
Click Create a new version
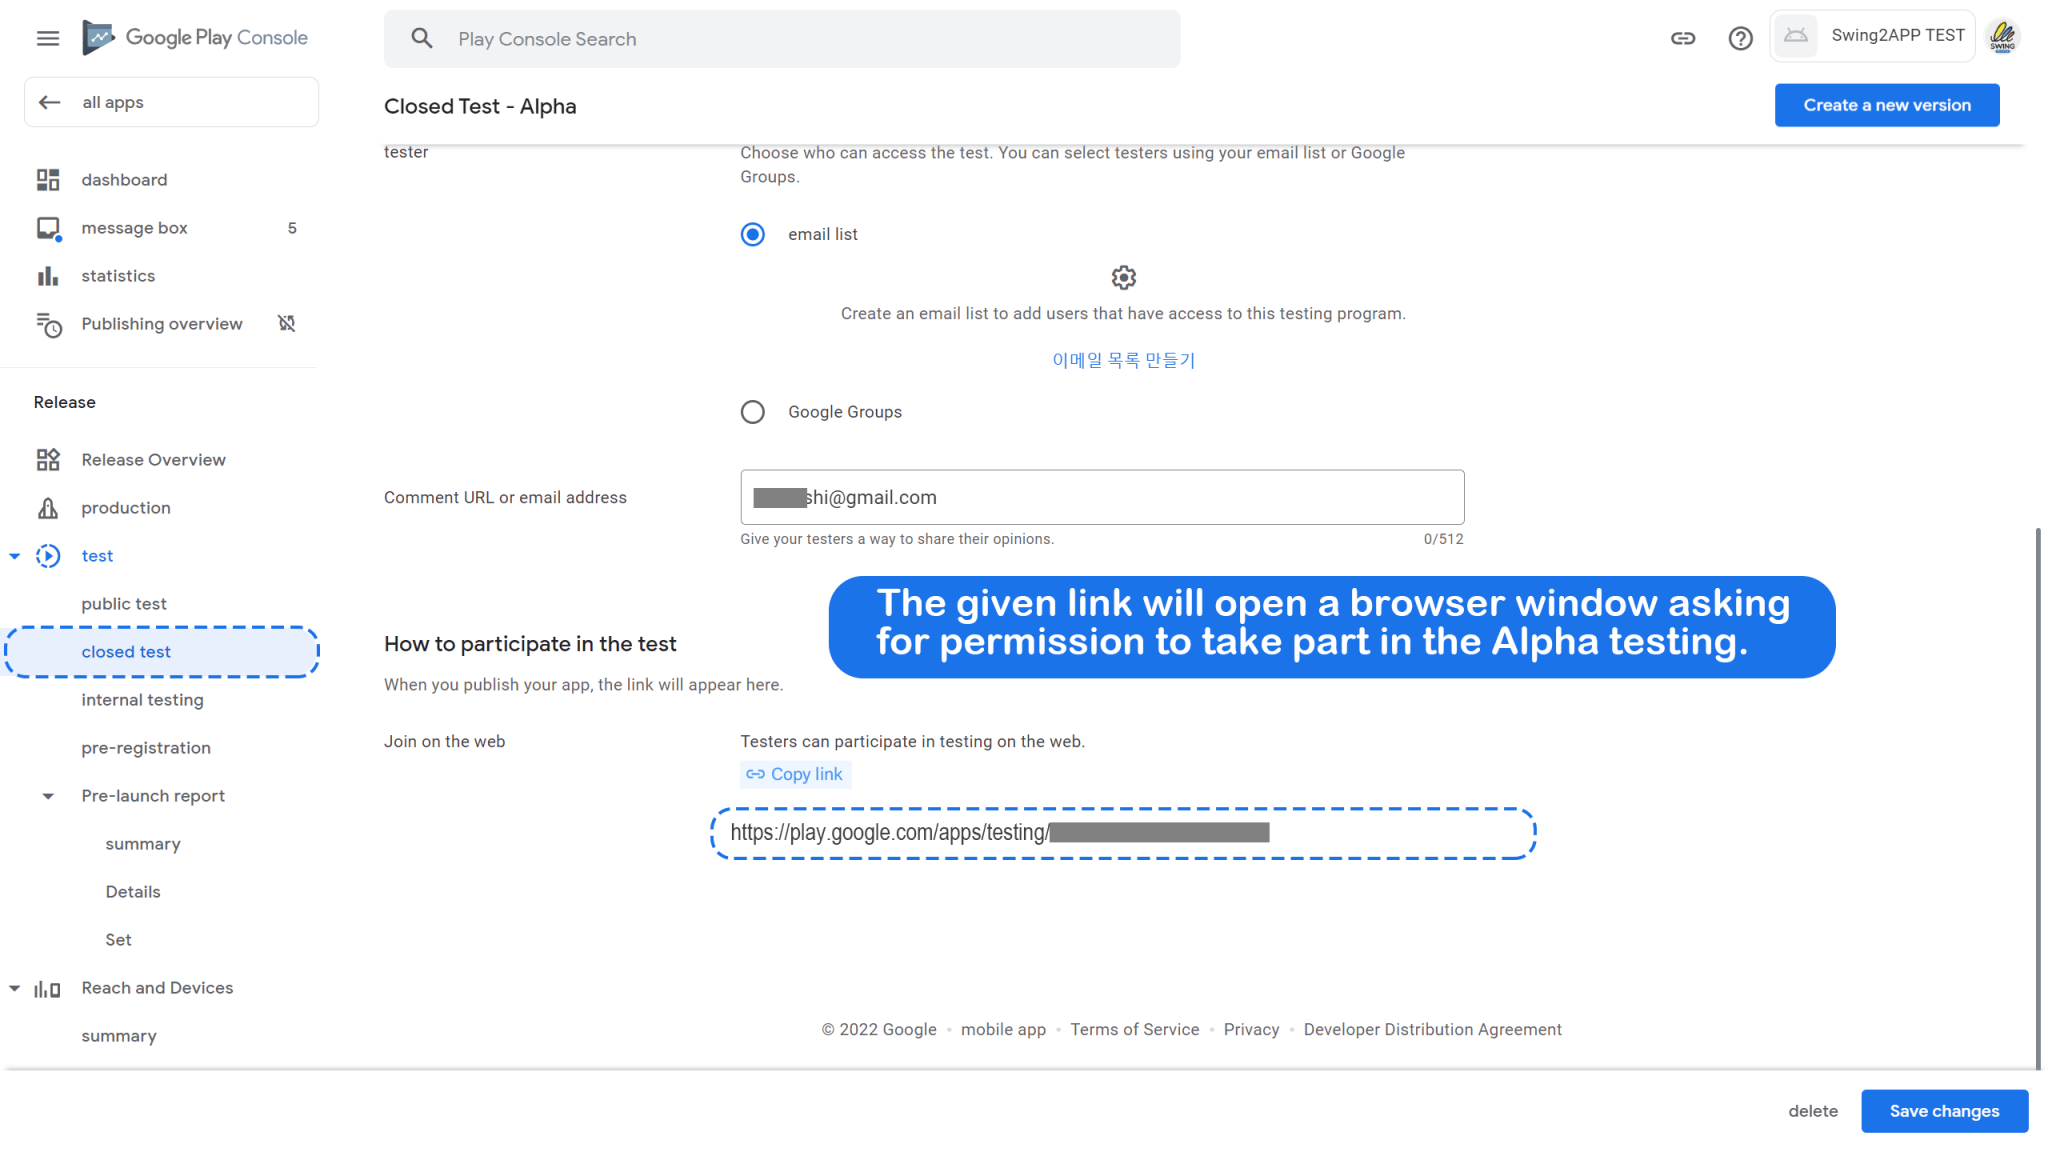point(1886,105)
